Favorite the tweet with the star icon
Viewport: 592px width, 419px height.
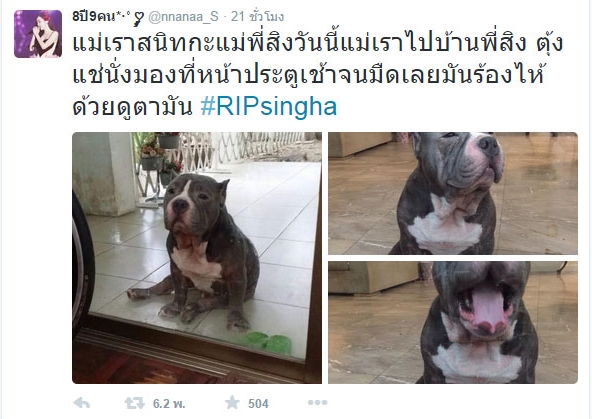232,403
